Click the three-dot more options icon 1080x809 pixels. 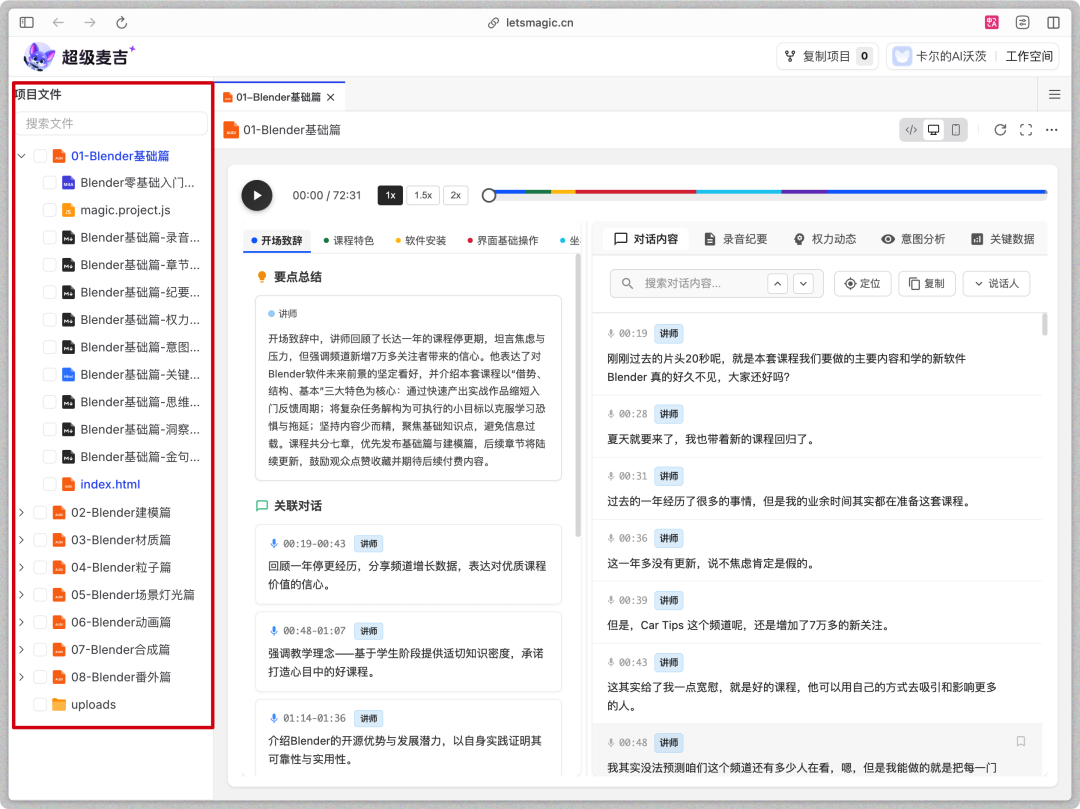coord(1053,130)
